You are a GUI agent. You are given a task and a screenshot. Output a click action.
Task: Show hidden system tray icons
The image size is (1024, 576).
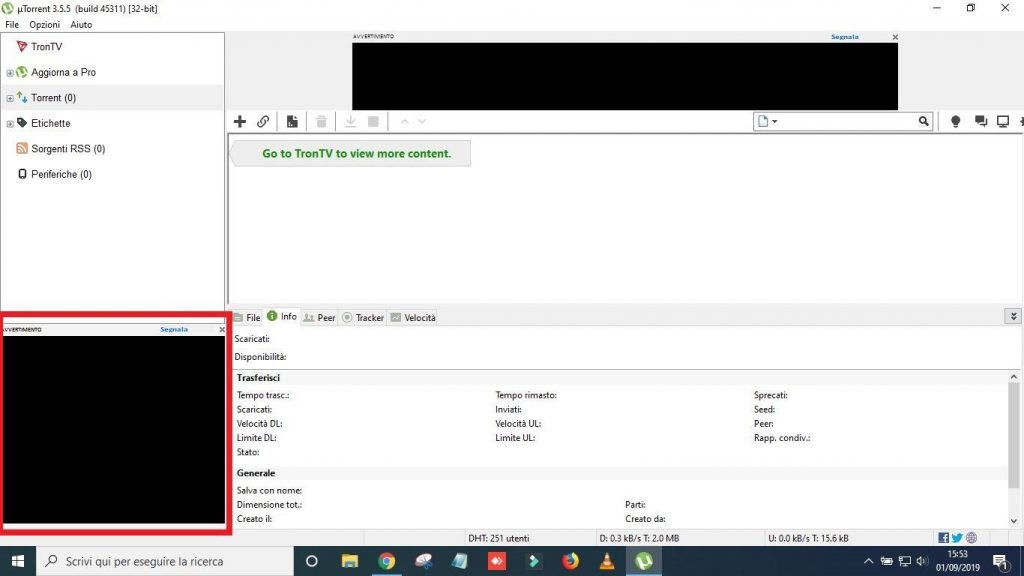click(868, 561)
